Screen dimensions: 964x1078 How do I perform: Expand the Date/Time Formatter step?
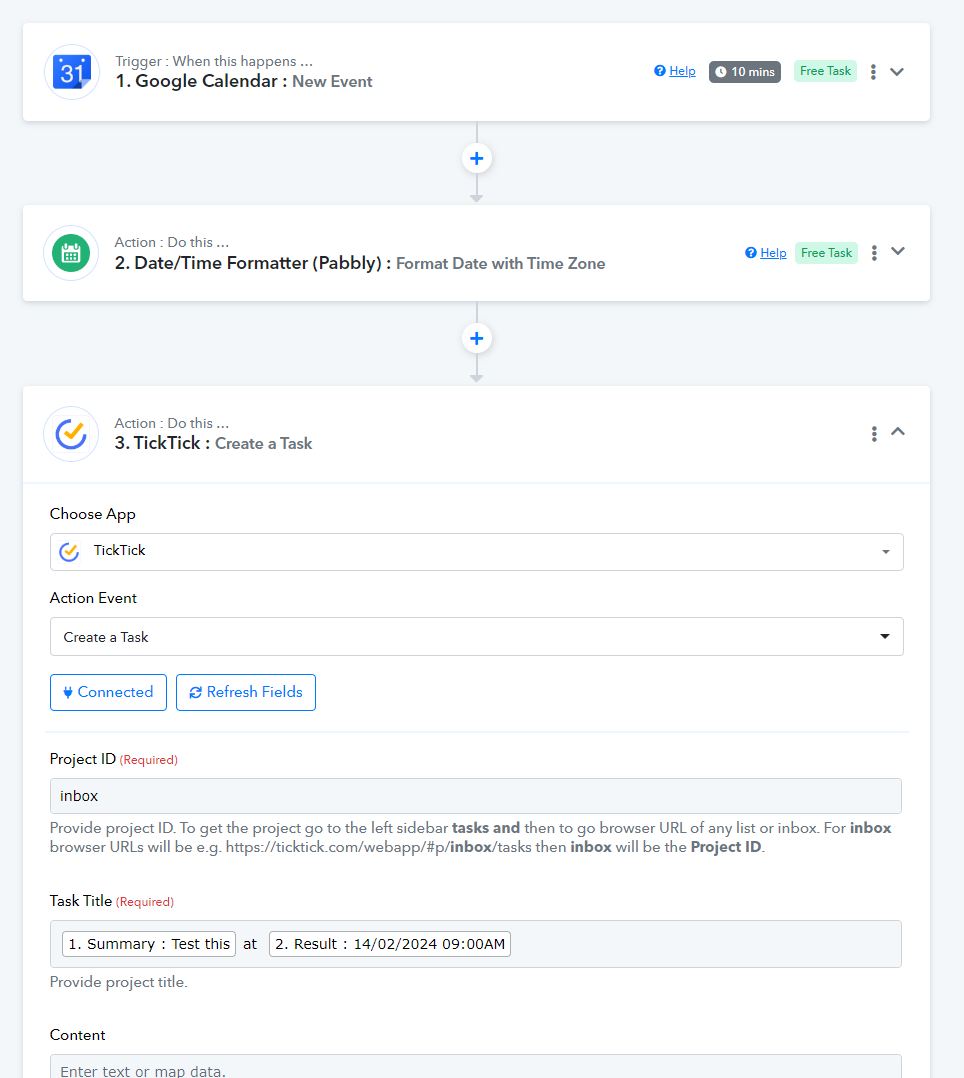click(x=898, y=252)
